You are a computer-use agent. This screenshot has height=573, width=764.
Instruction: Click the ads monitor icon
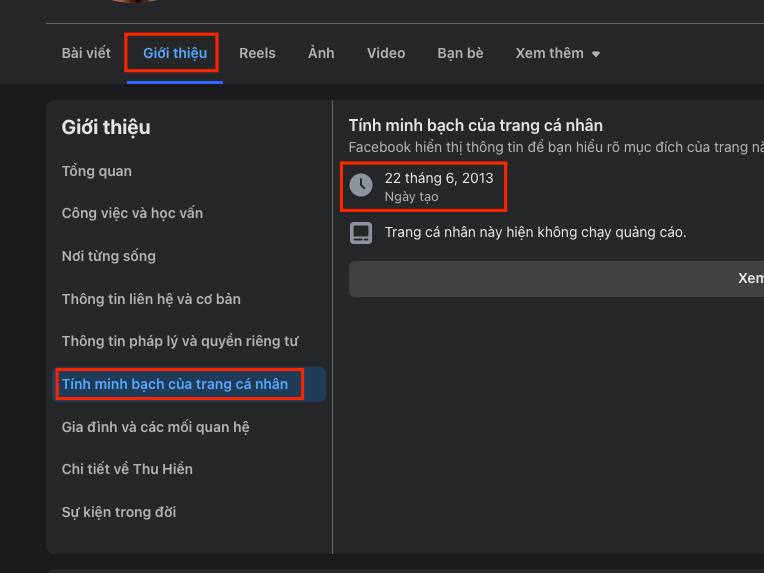coord(361,232)
